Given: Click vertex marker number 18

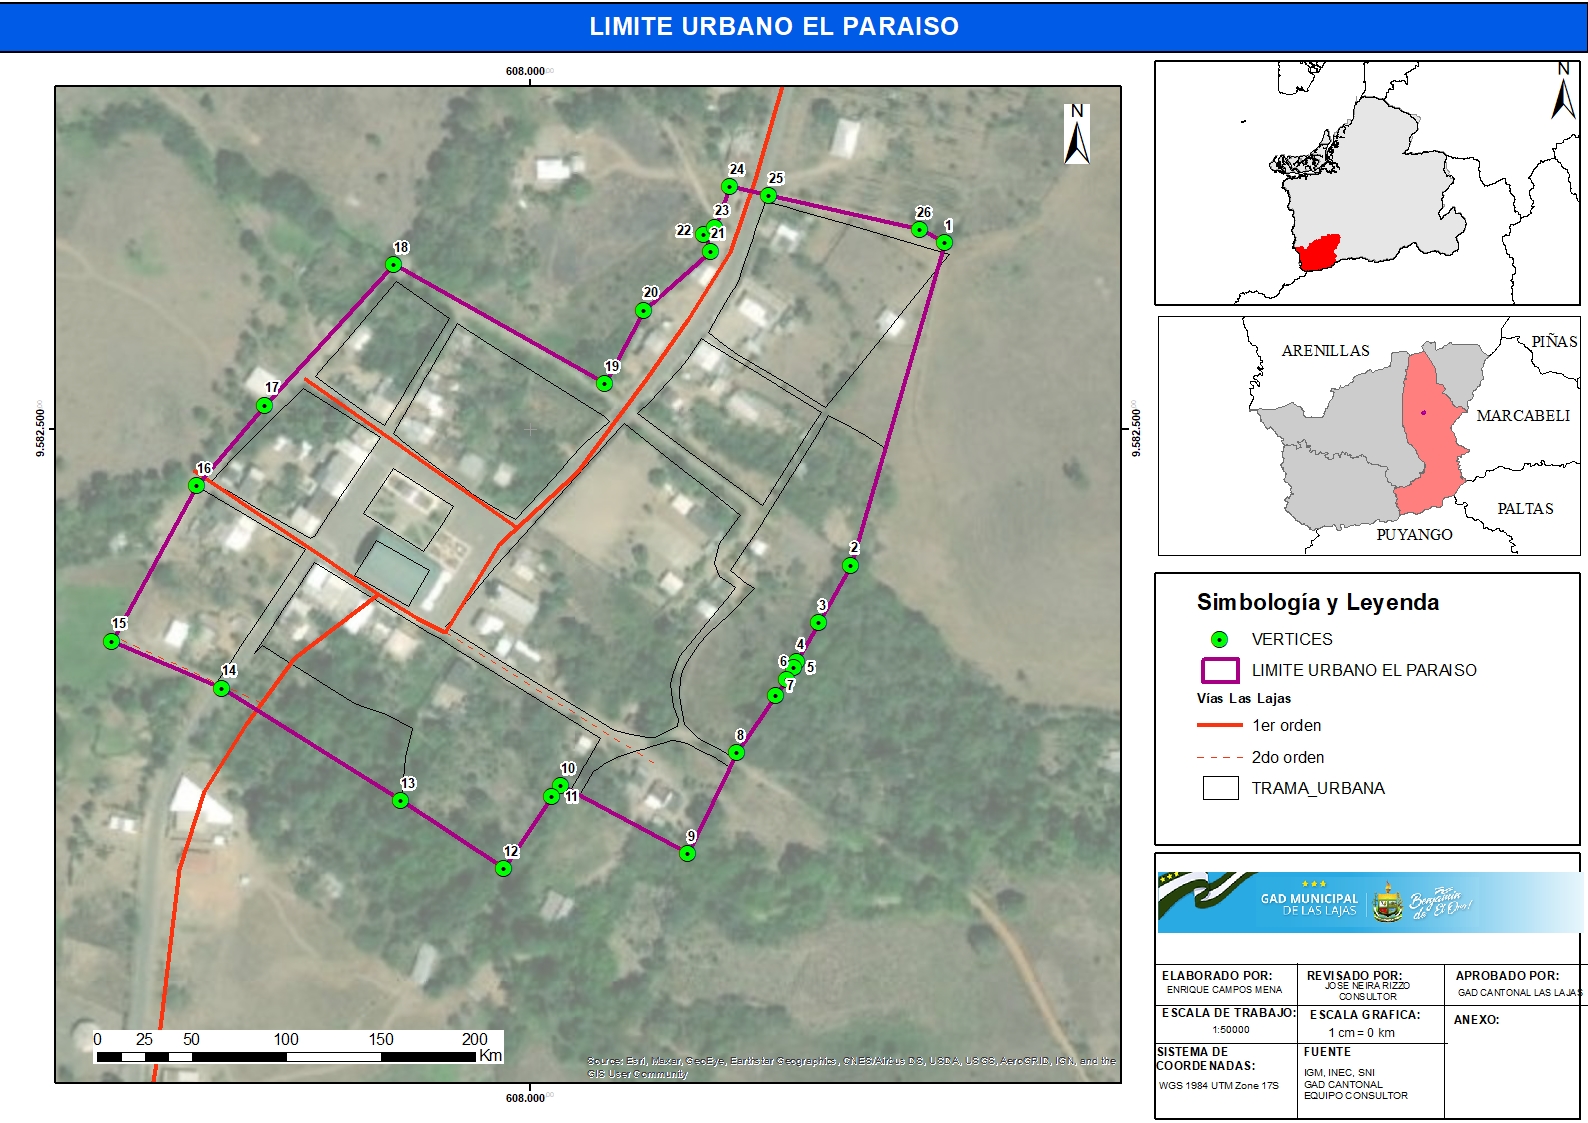Looking at the screenshot, I should pyautogui.click(x=394, y=265).
